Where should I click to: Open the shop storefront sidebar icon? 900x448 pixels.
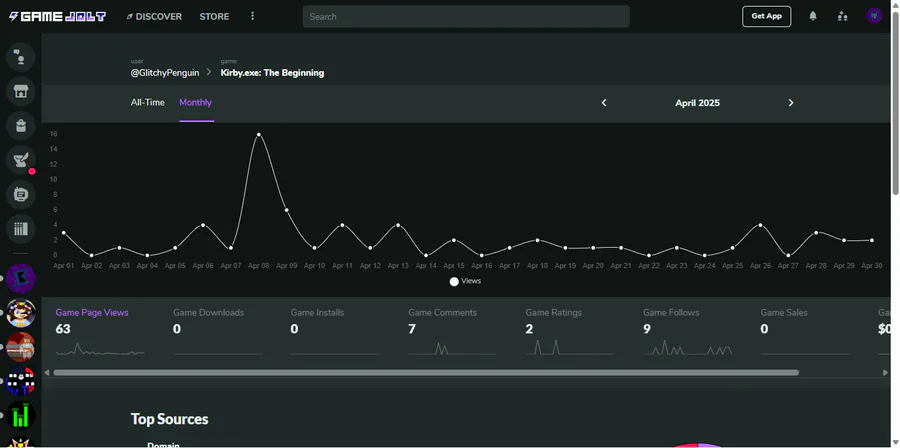point(21,91)
